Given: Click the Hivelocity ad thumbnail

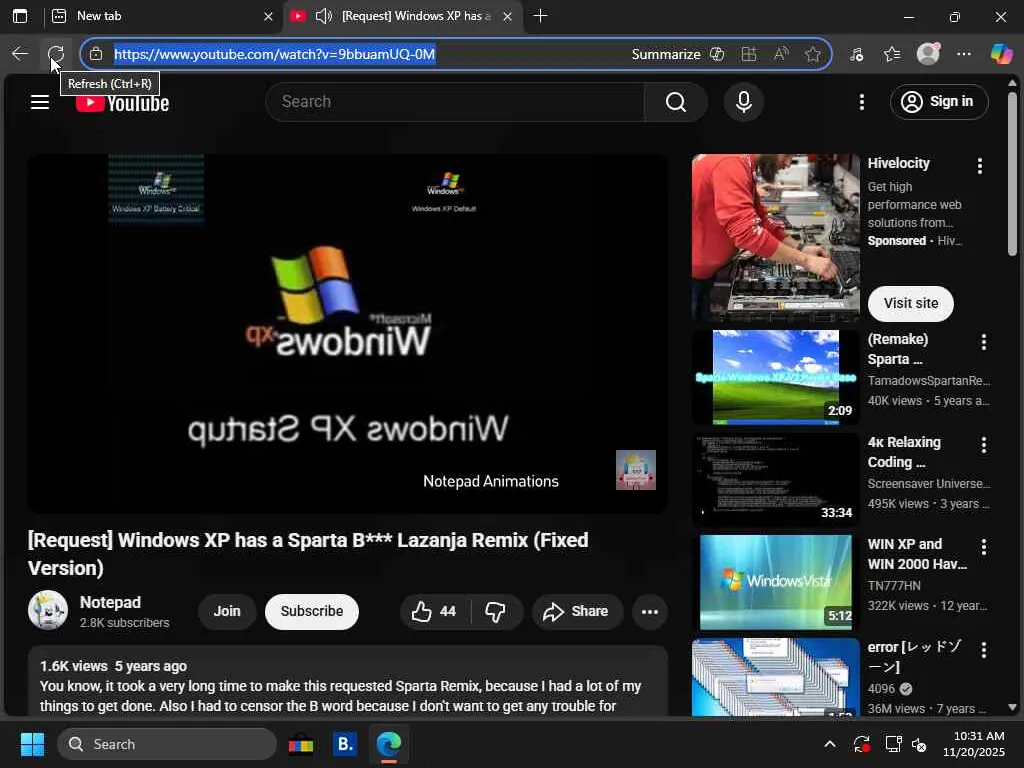Looking at the screenshot, I should [x=776, y=238].
